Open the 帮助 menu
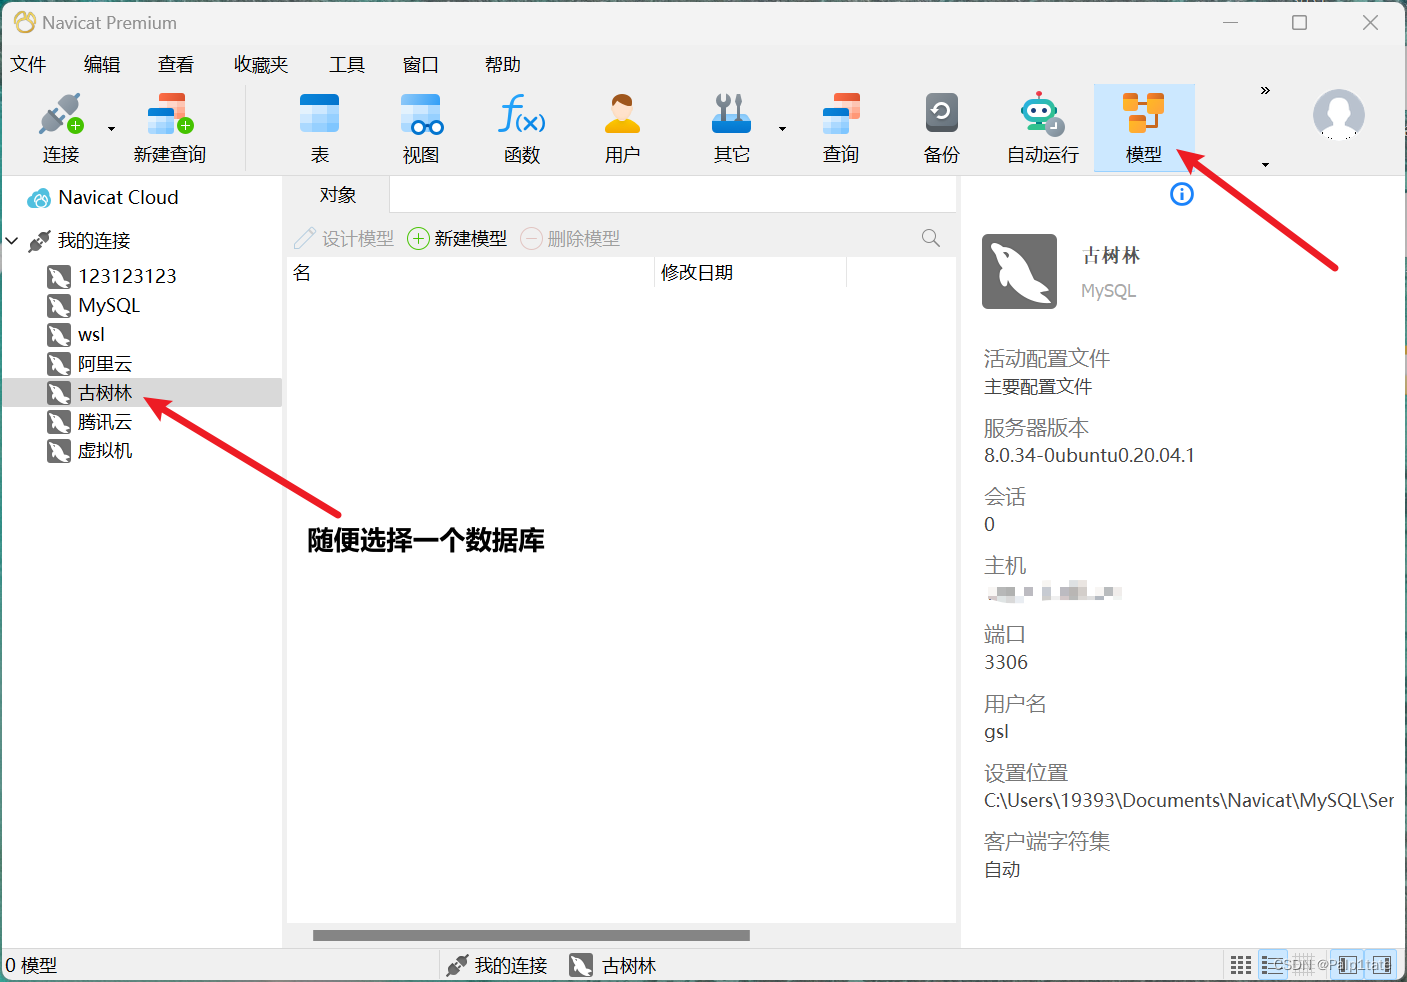Viewport: 1407px width, 982px height. [x=503, y=65]
